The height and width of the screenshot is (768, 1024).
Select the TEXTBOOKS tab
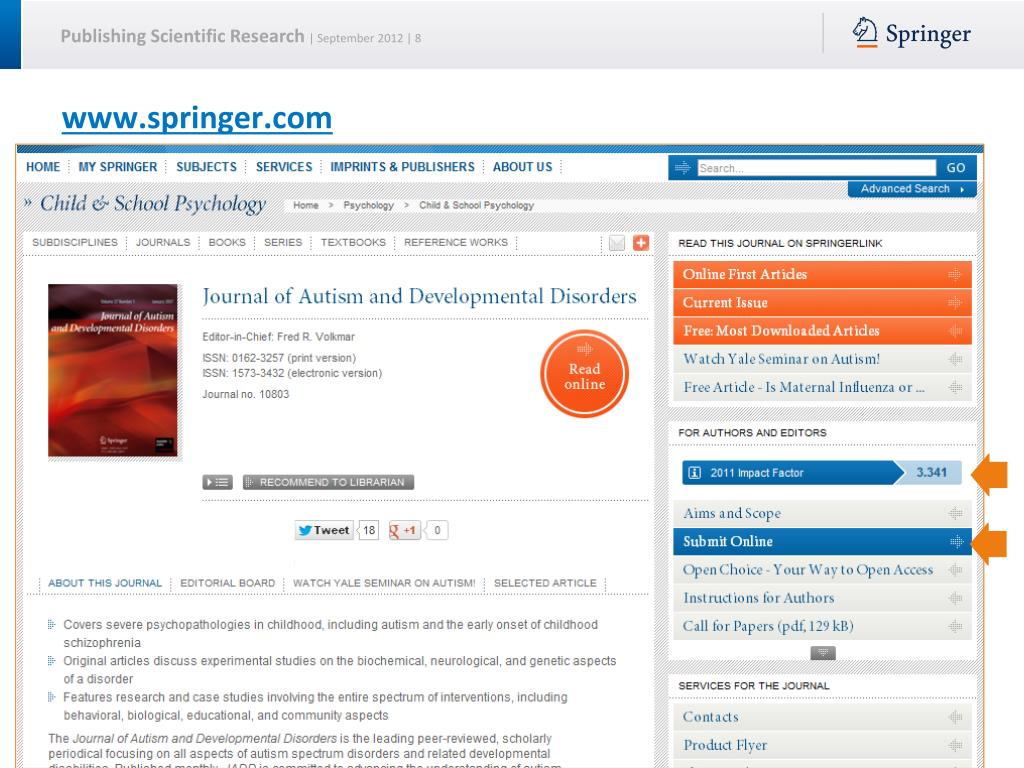click(x=353, y=242)
